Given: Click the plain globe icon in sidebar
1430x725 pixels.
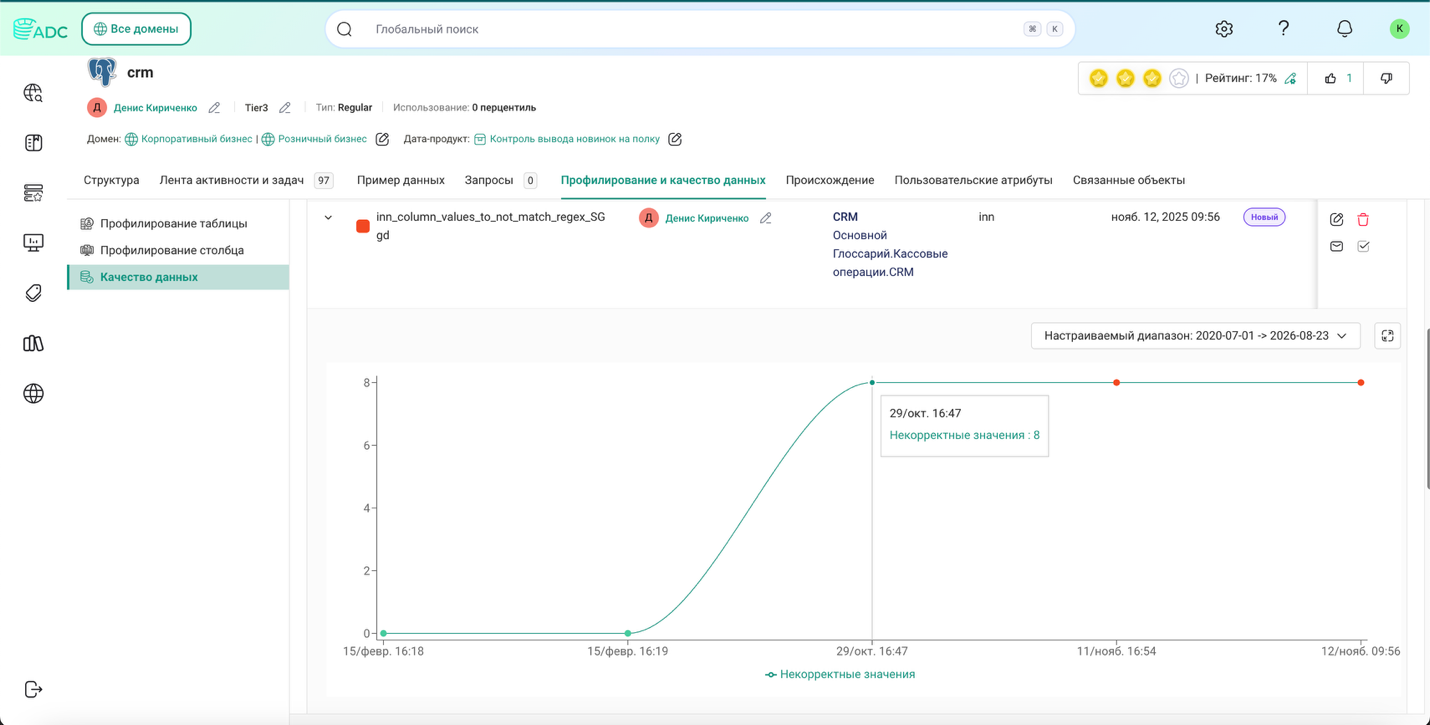Looking at the screenshot, I should 33,393.
